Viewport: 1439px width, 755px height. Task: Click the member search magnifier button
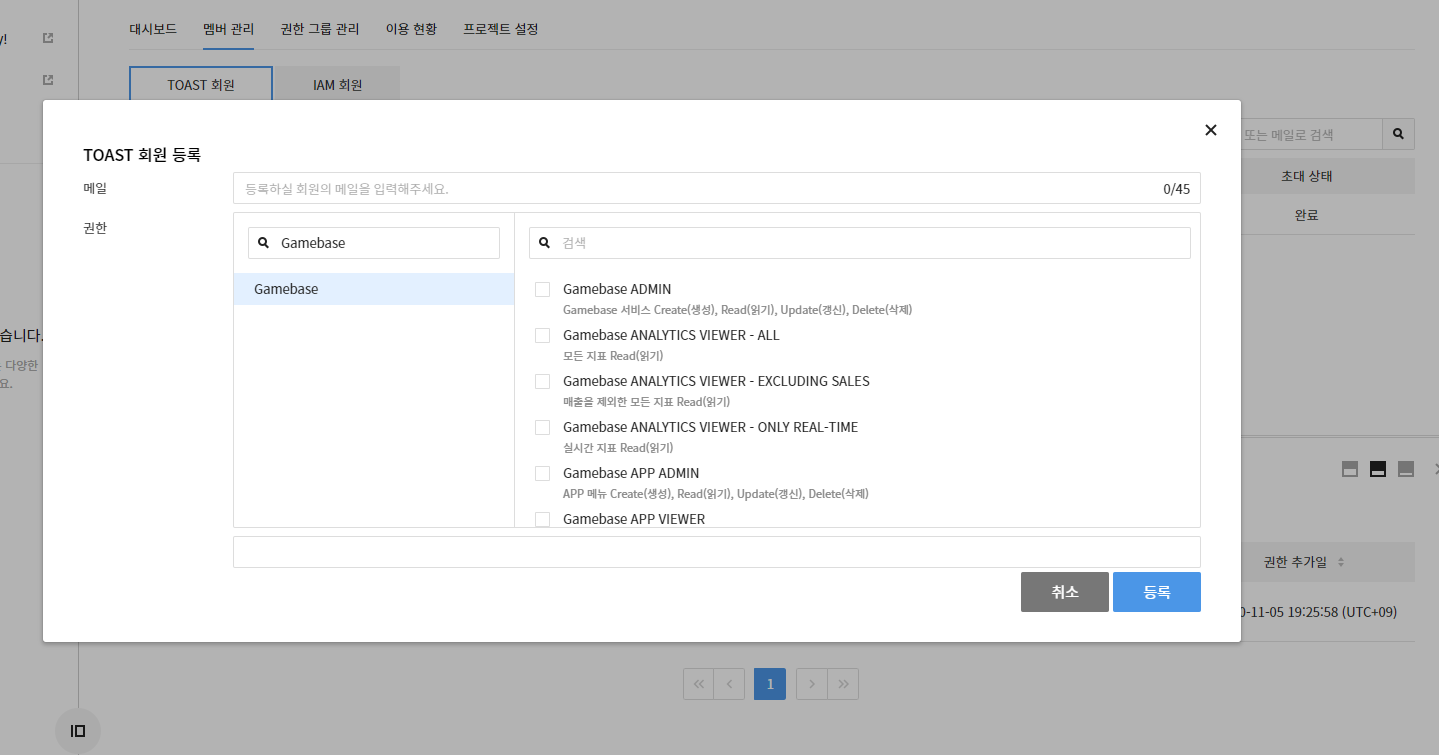click(x=1398, y=134)
